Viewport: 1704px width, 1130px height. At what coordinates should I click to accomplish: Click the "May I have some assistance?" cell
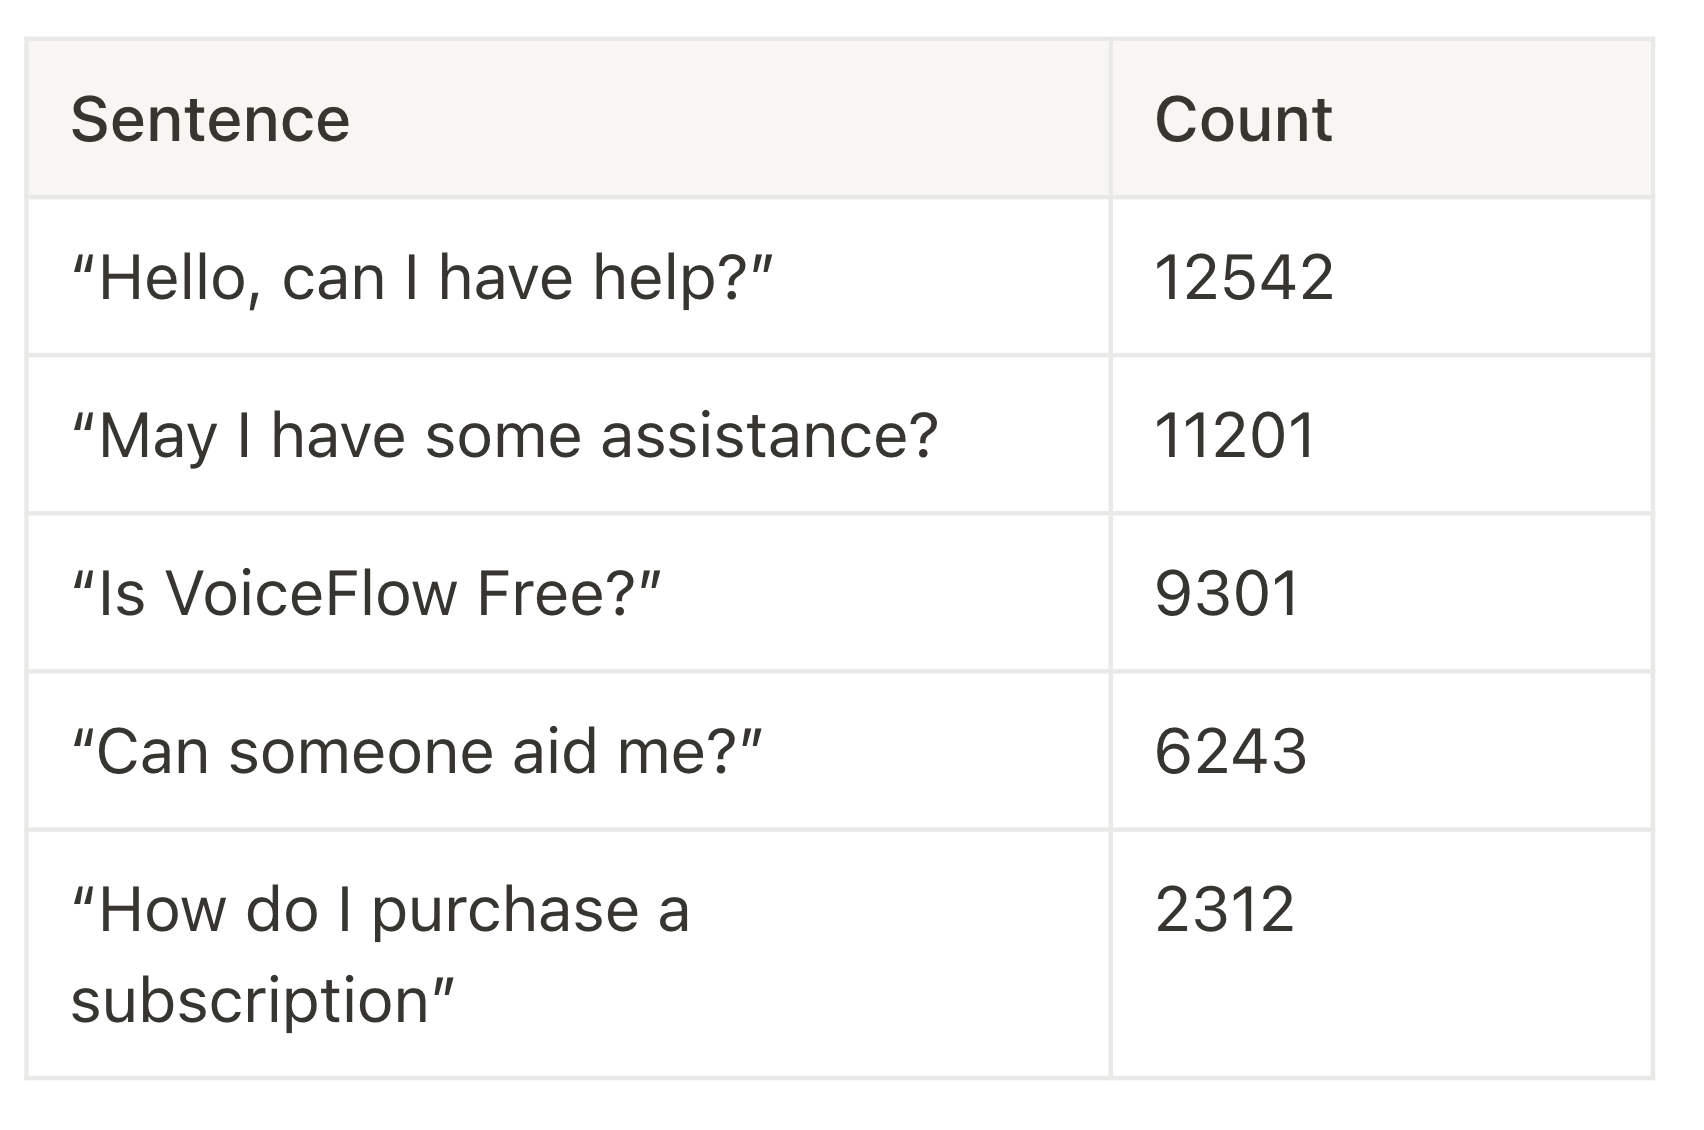click(505, 436)
